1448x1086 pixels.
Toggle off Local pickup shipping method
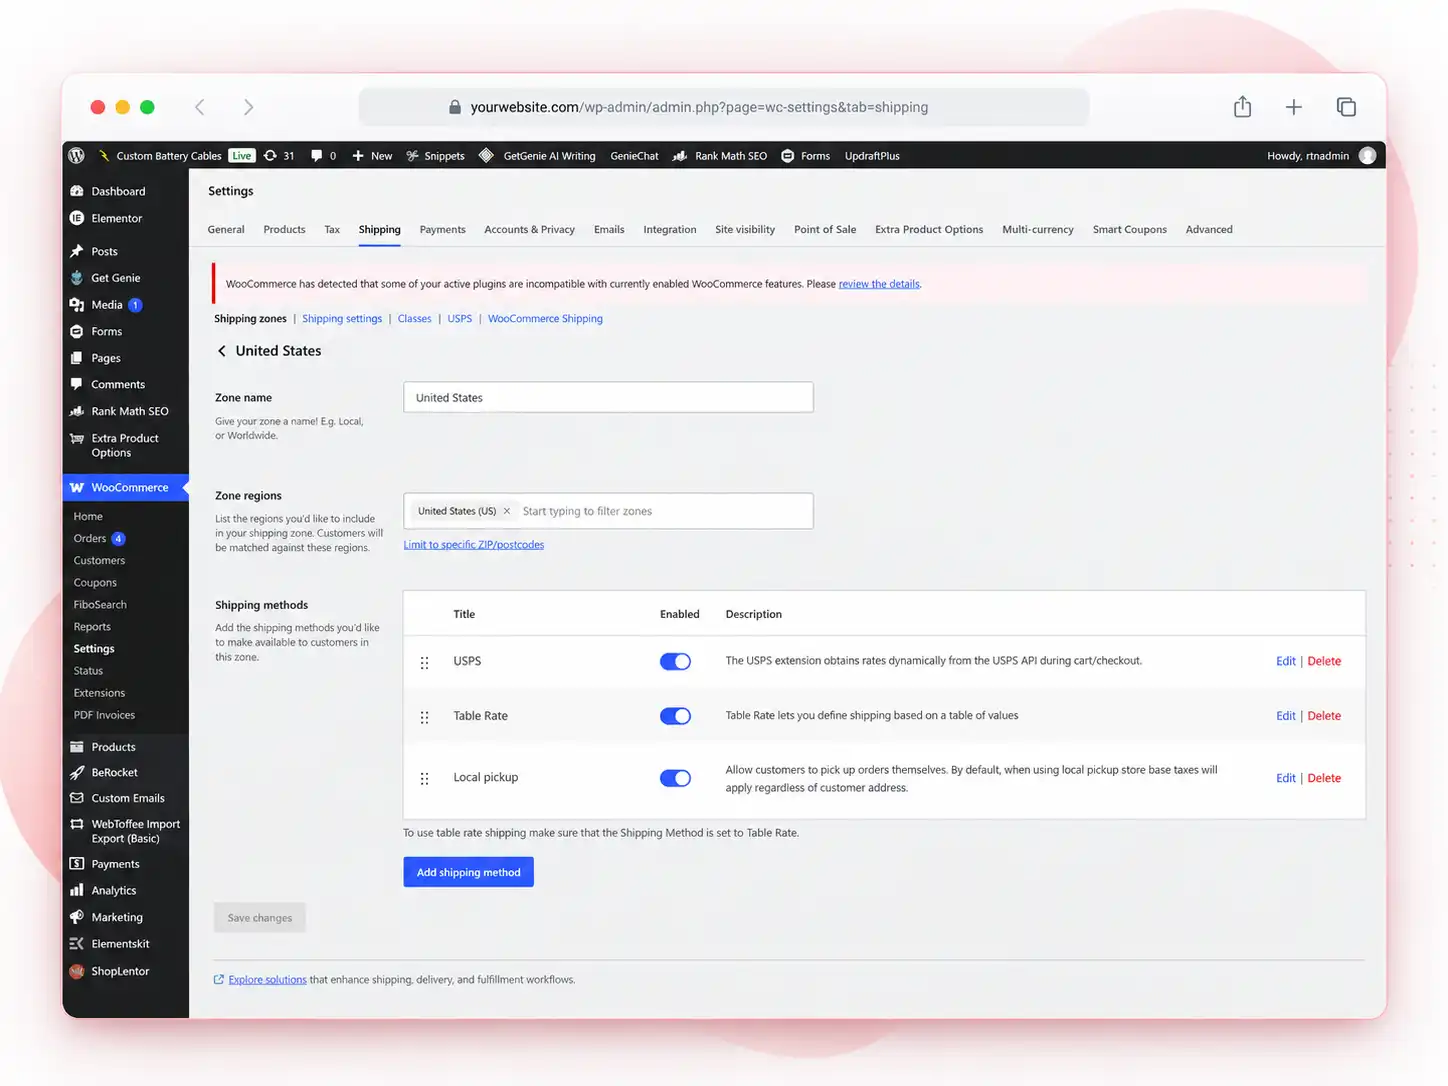point(675,778)
